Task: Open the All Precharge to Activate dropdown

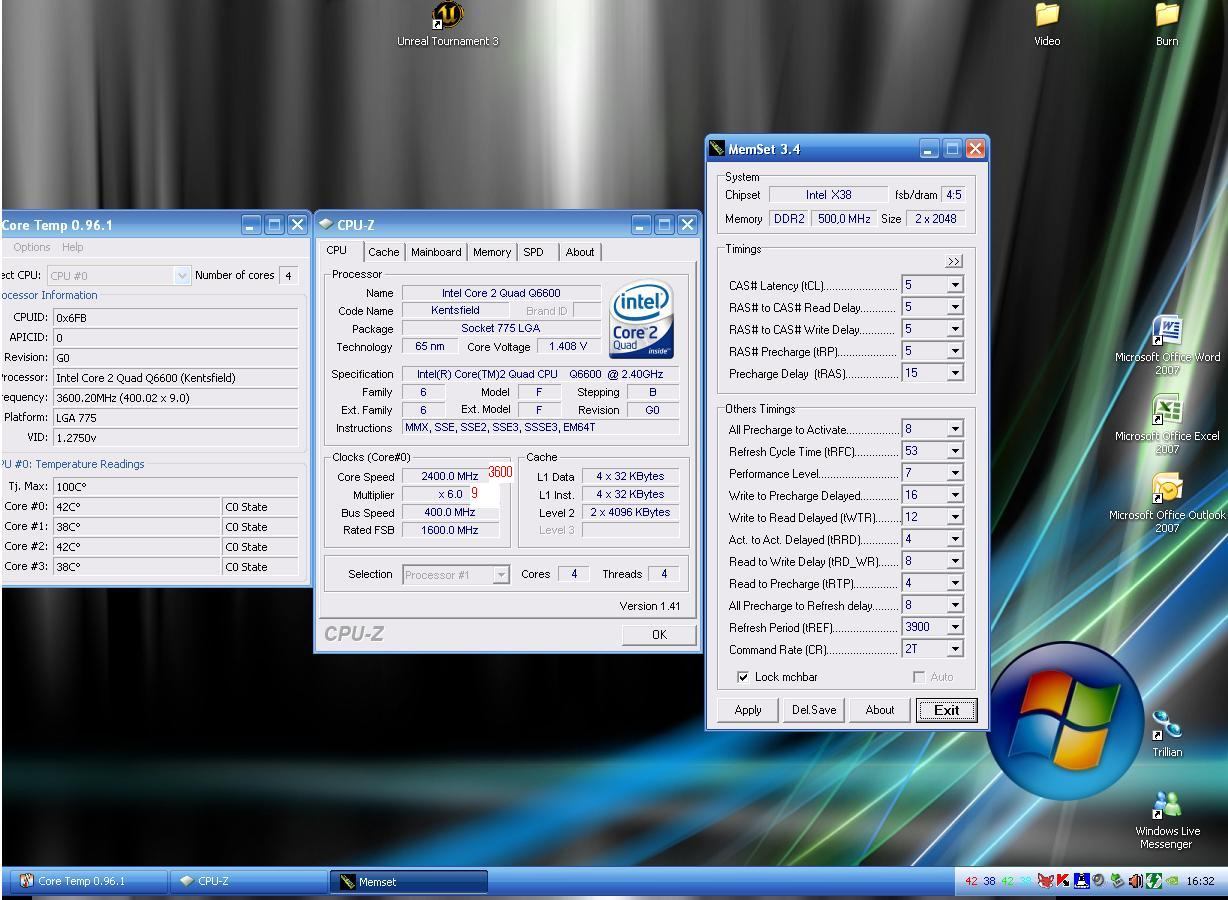Action: (954, 429)
